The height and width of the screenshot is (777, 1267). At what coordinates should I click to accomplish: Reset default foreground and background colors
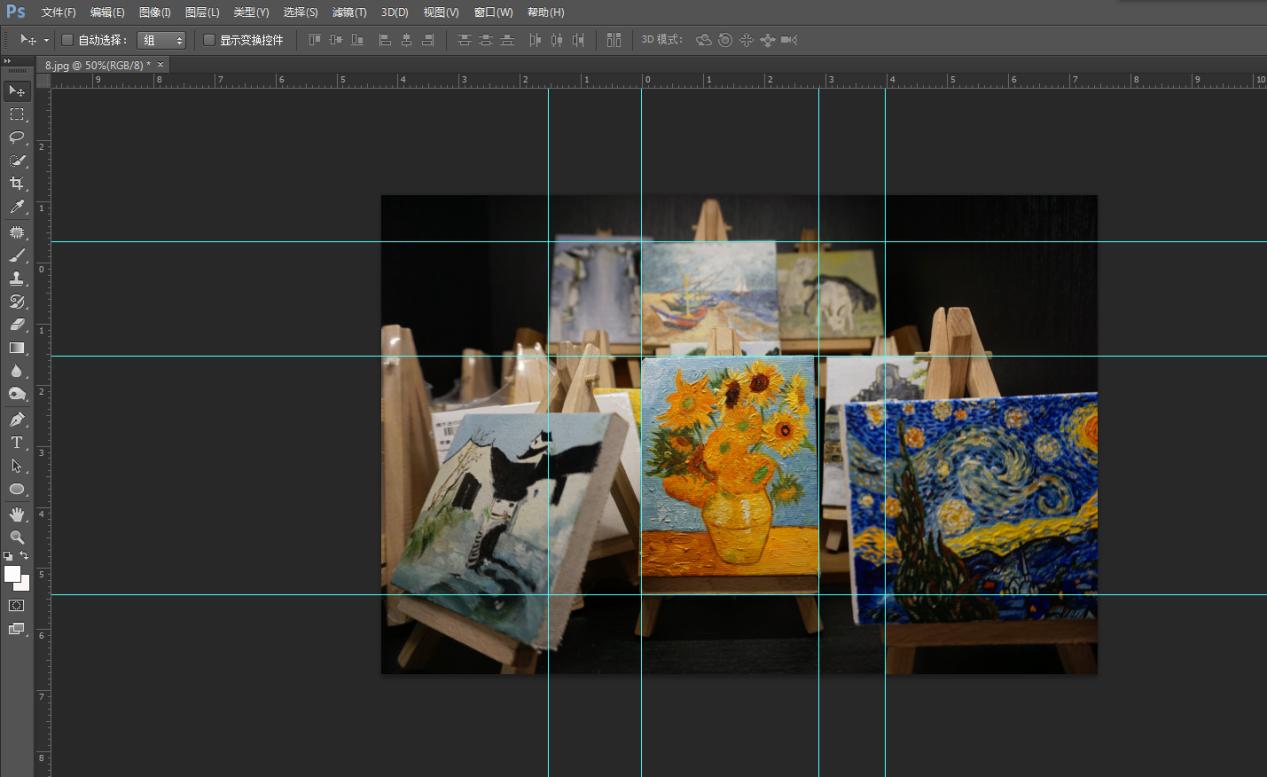tap(8, 556)
